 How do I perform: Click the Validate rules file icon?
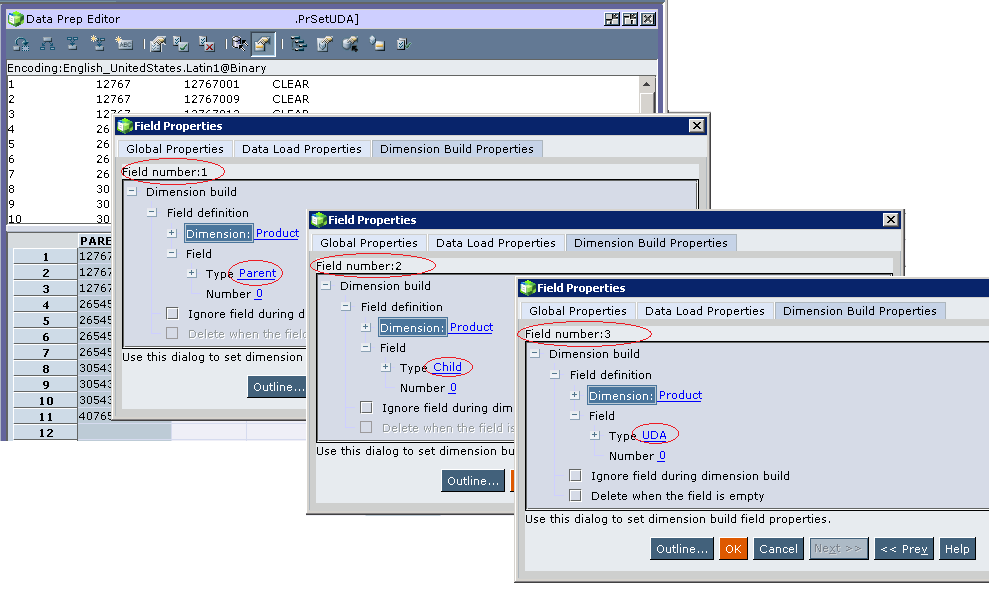[404, 44]
